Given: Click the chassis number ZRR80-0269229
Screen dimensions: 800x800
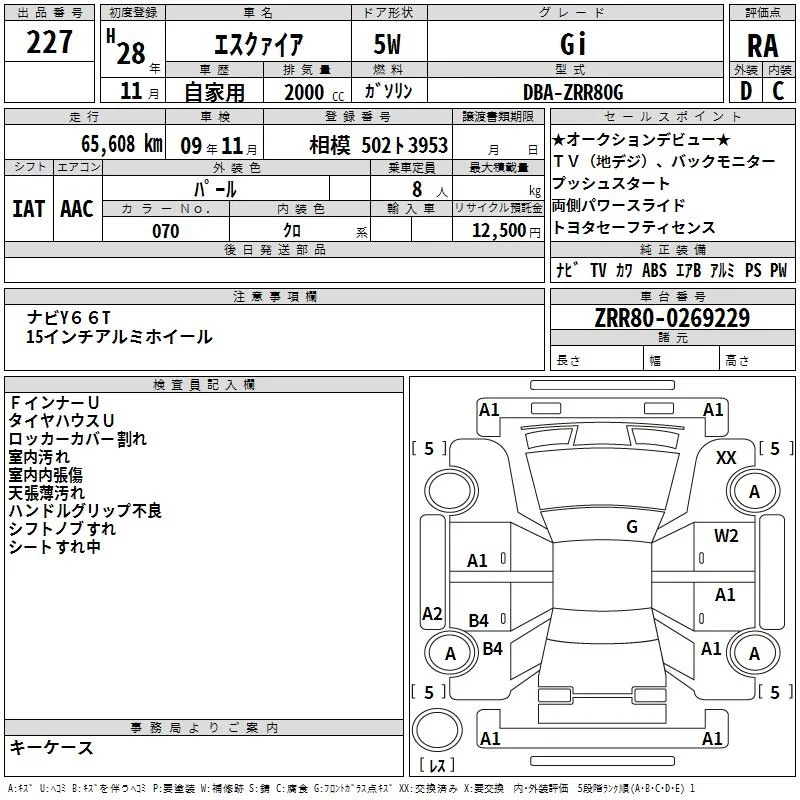Looking at the screenshot, I should [x=672, y=317].
